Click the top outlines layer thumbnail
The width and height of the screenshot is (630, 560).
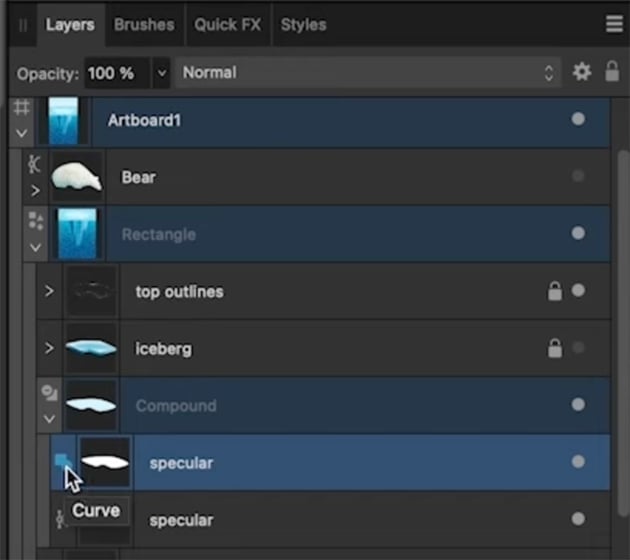[92, 291]
